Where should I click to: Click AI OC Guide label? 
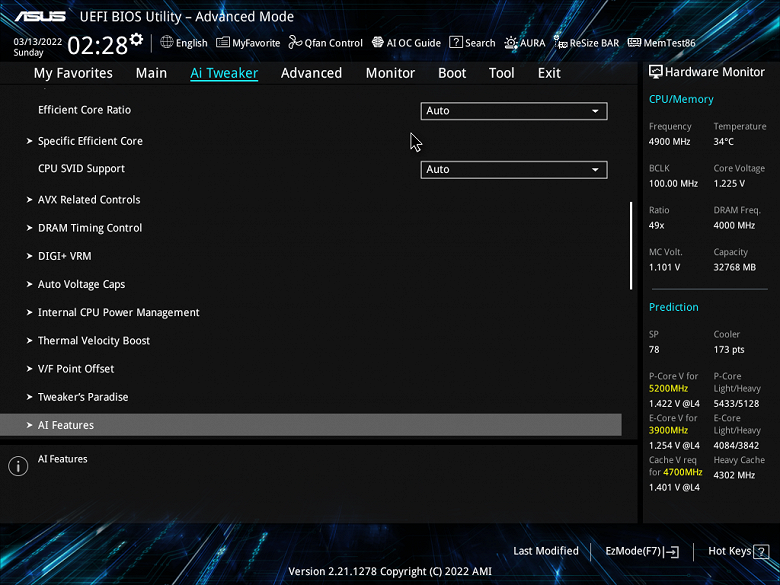pyautogui.click(x=414, y=43)
